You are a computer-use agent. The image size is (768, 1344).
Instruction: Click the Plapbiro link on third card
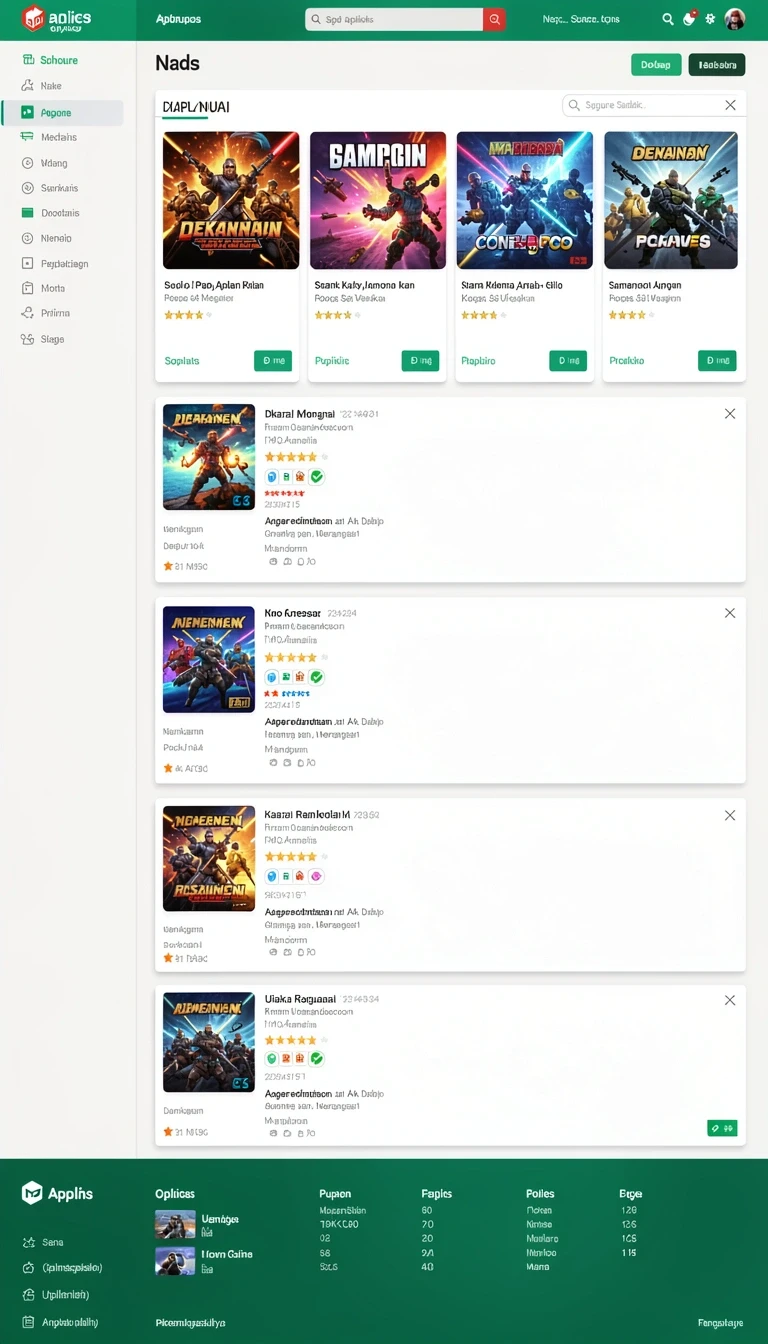478,361
